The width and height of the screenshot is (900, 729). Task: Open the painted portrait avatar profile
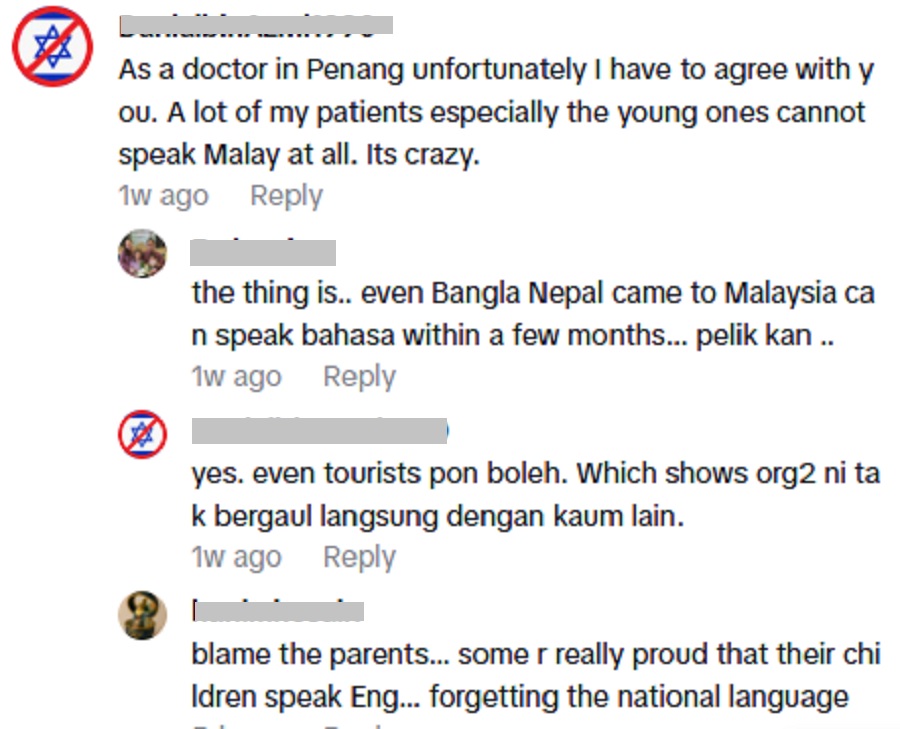142,614
